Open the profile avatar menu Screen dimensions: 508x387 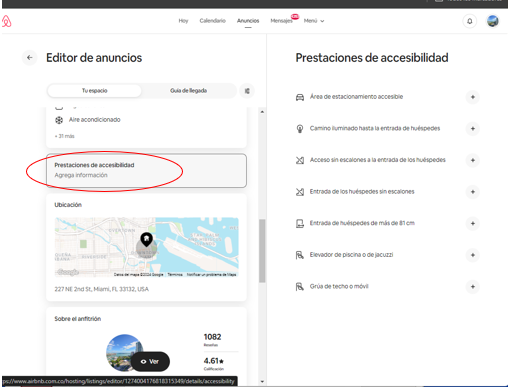[x=493, y=21]
